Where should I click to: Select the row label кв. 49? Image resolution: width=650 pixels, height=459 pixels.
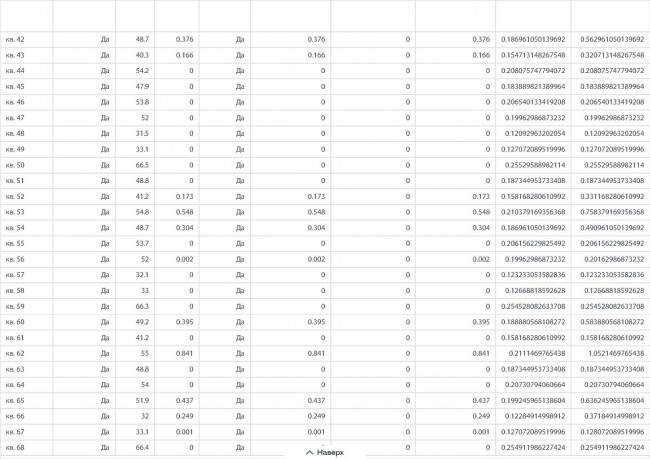tap(15, 149)
